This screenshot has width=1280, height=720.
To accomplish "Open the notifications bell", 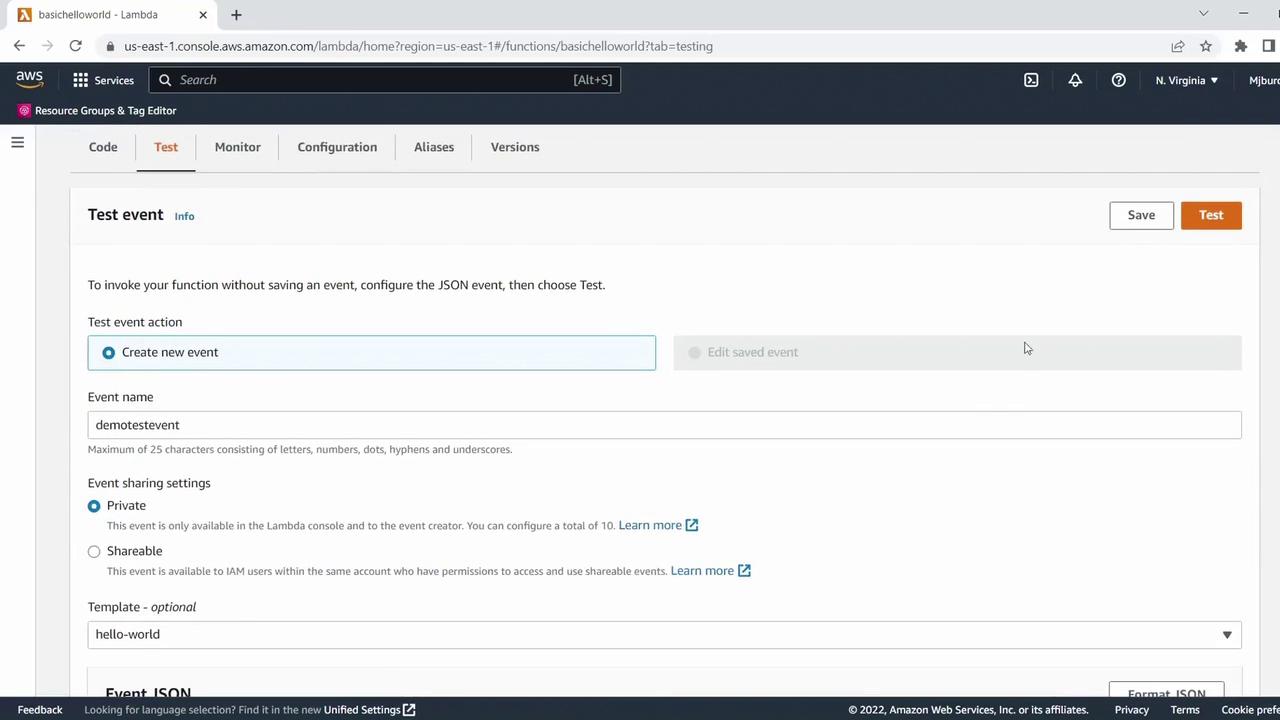I will (x=1075, y=80).
